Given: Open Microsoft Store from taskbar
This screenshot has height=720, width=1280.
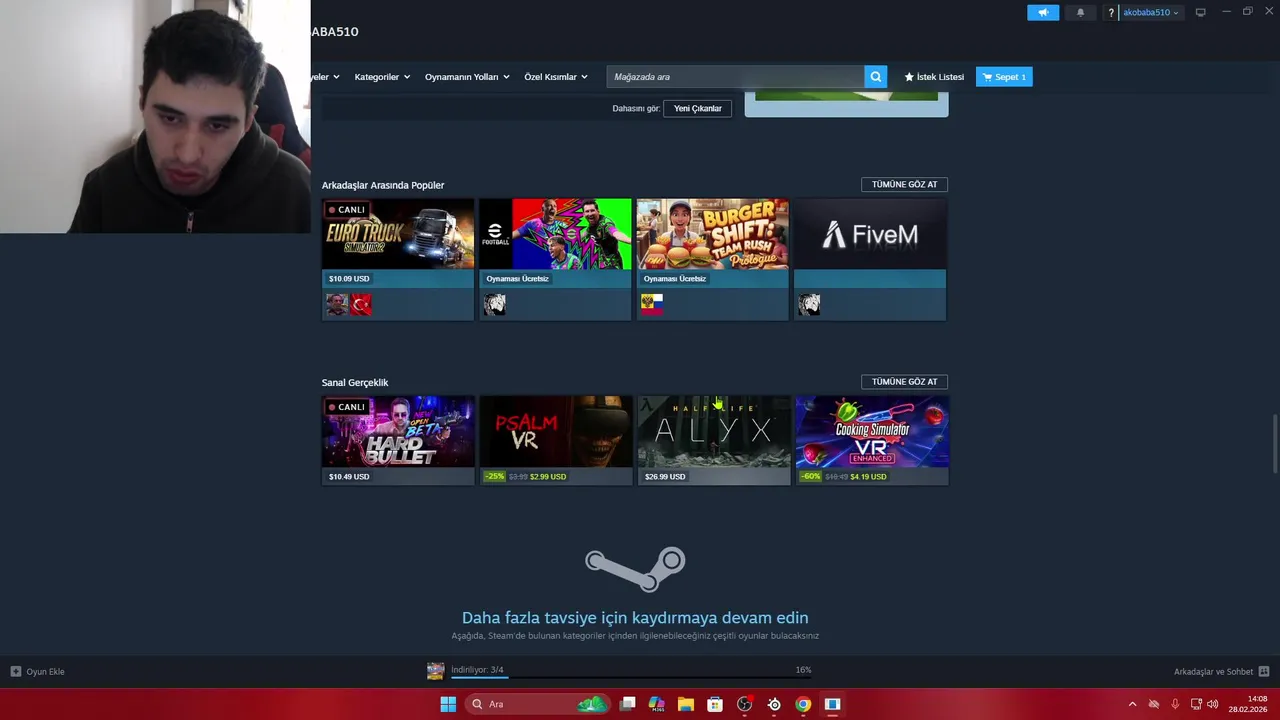Looking at the screenshot, I should click(715, 704).
